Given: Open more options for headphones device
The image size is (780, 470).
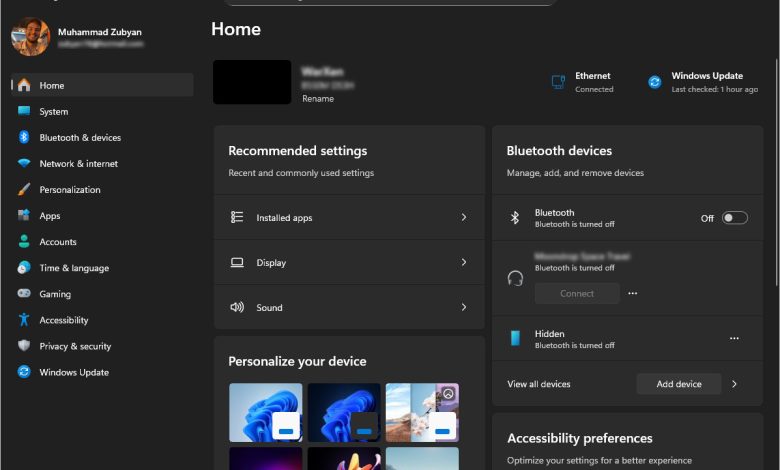Looking at the screenshot, I should [x=633, y=293].
